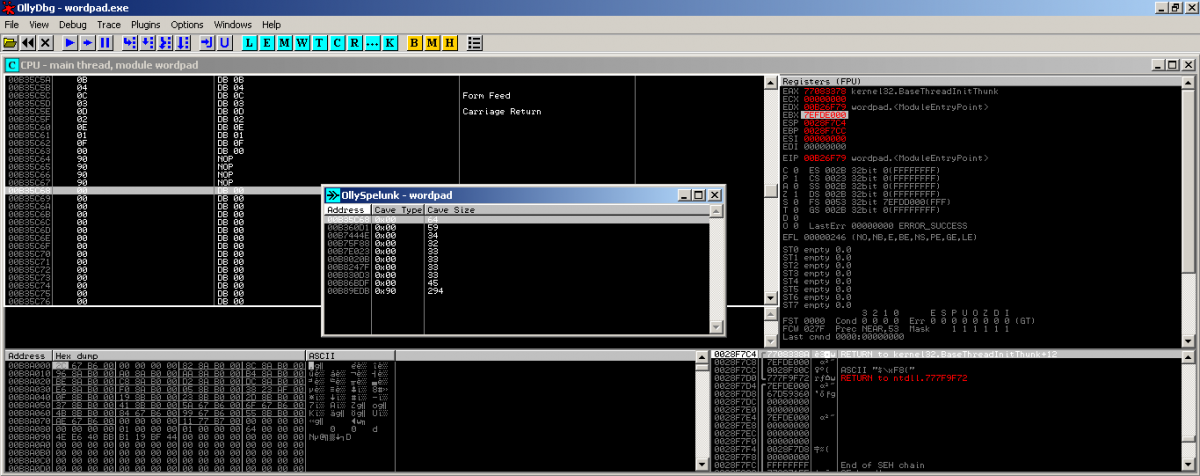Click the Address header in dump pane
The image size is (1200, 476).
pyautogui.click(x=28, y=355)
